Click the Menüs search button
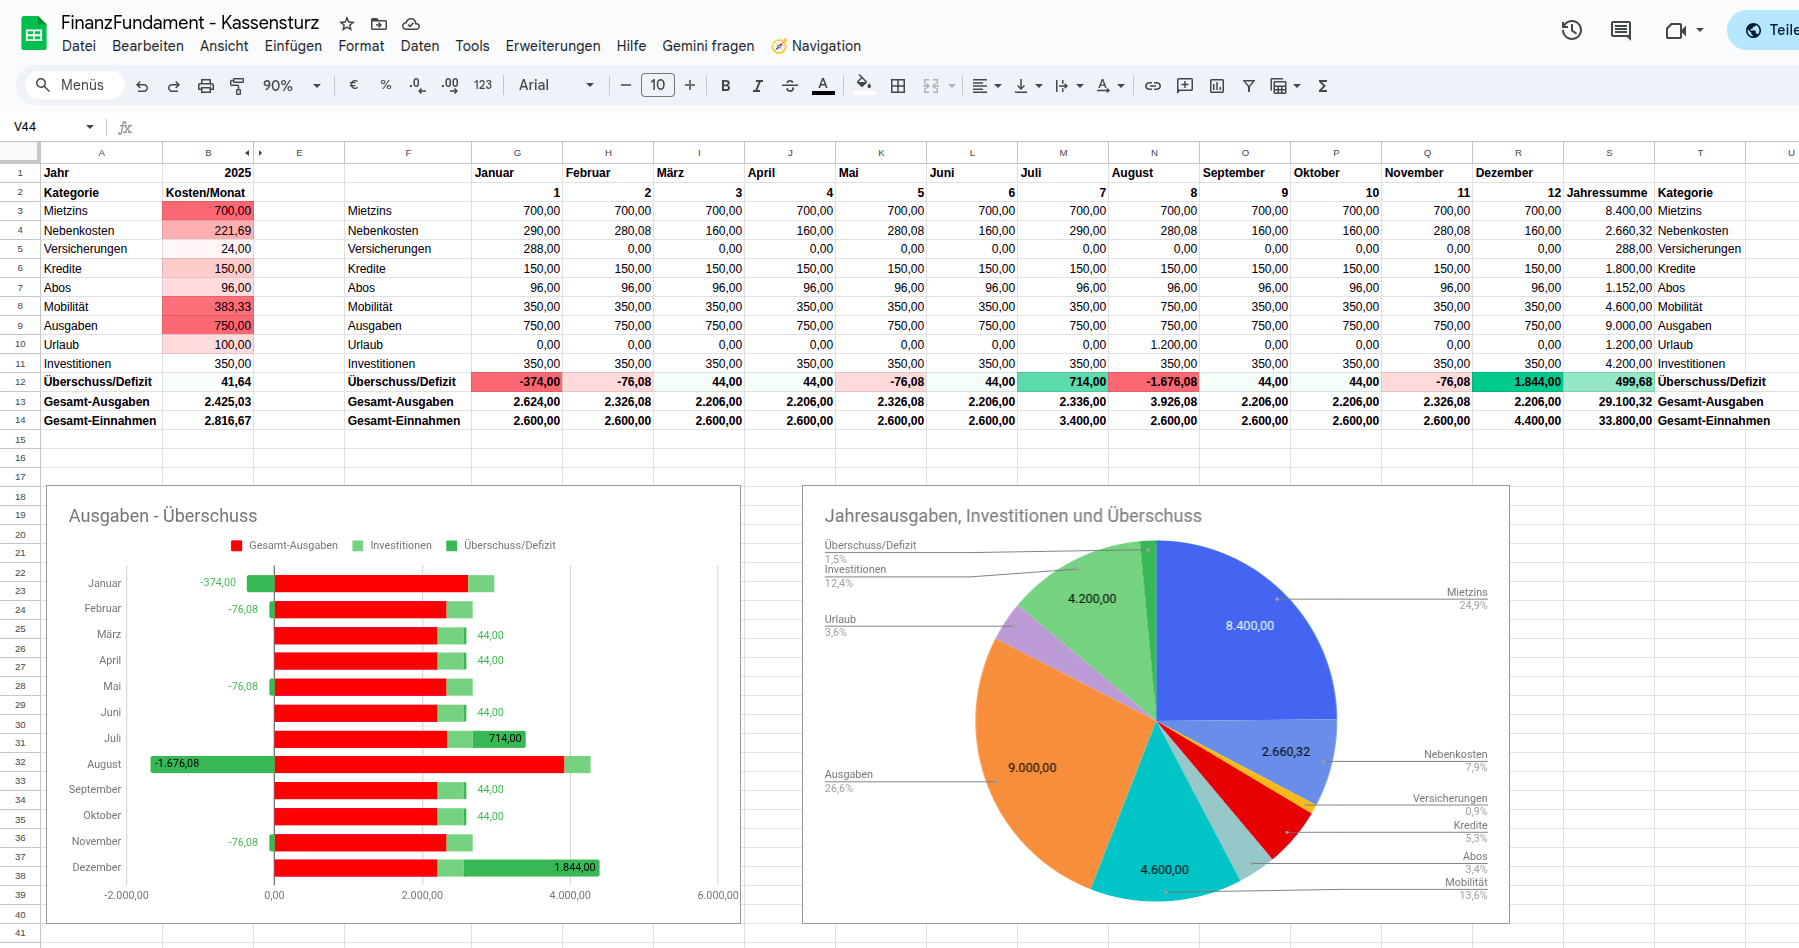Viewport: 1799px width, 948px height. (71, 85)
